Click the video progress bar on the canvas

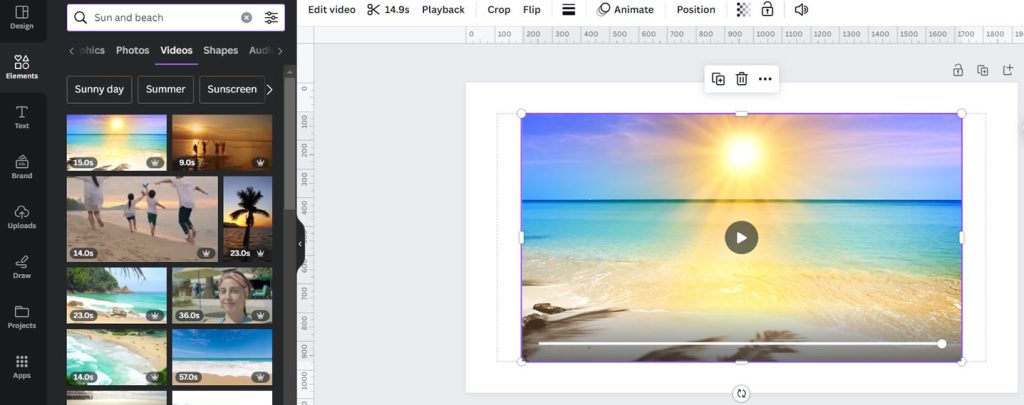(x=738, y=344)
